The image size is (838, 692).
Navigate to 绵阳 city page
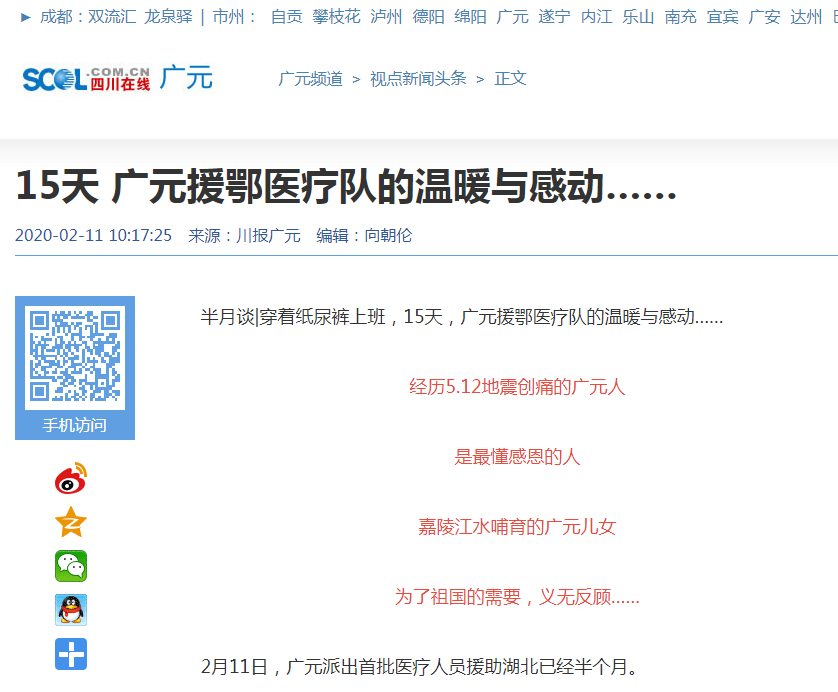[x=470, y=17]
